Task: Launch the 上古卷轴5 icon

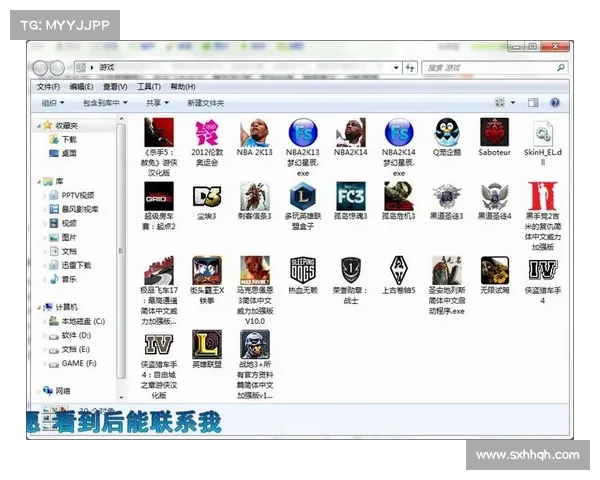Action: pos(399,270)
